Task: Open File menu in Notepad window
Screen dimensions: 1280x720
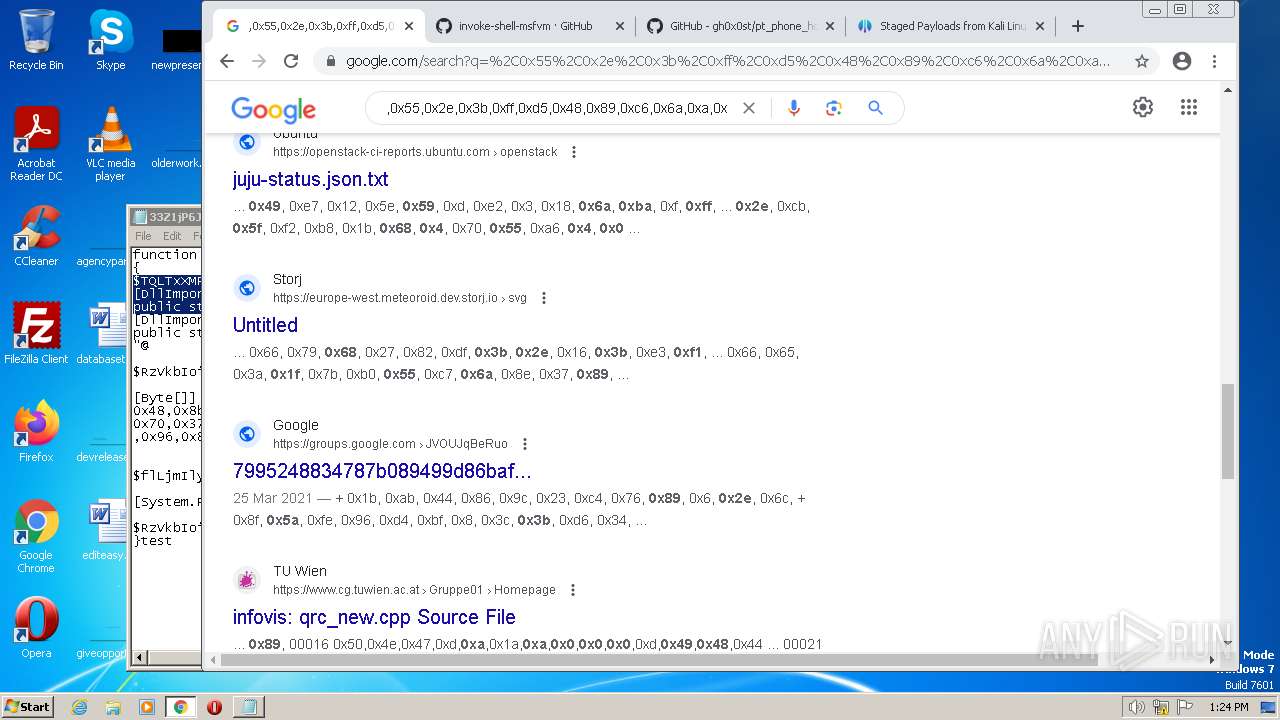Action: 143,236
